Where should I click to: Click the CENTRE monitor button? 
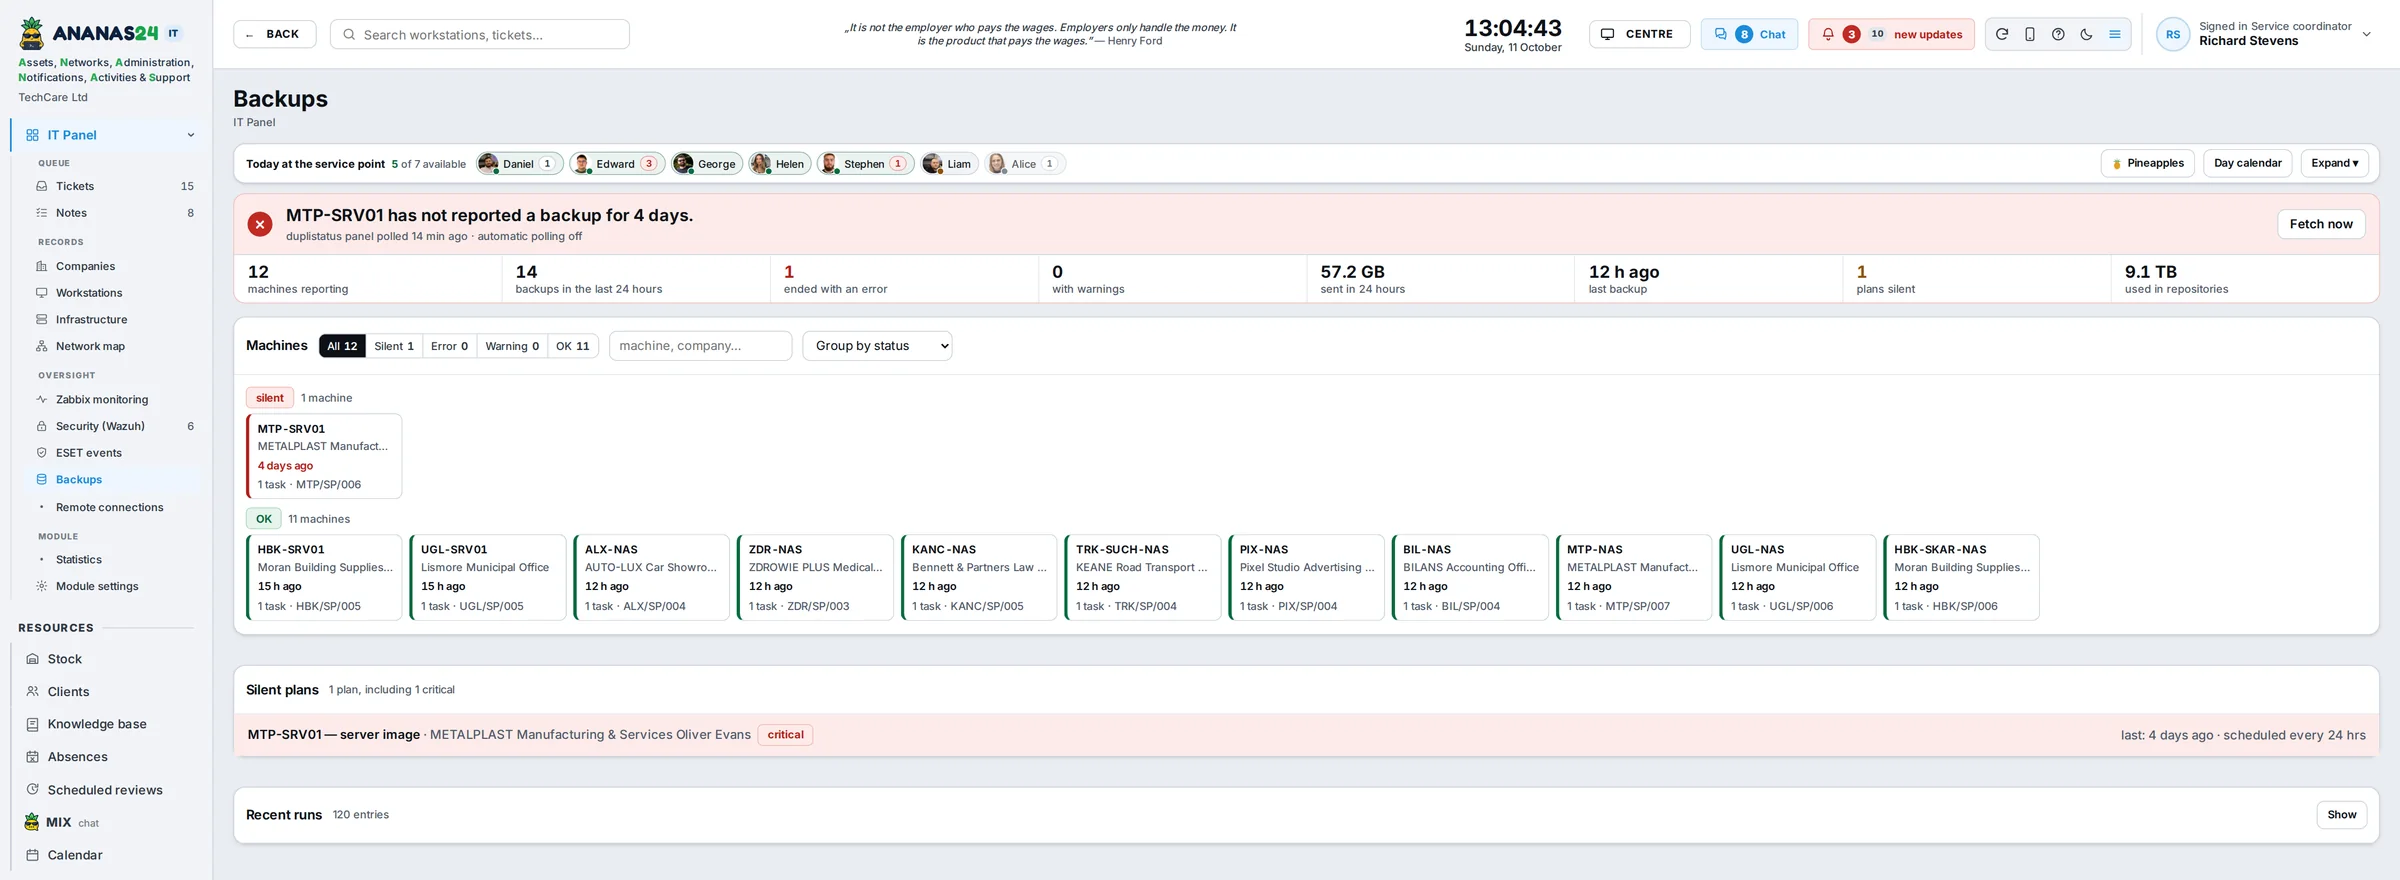[1639, 34]
